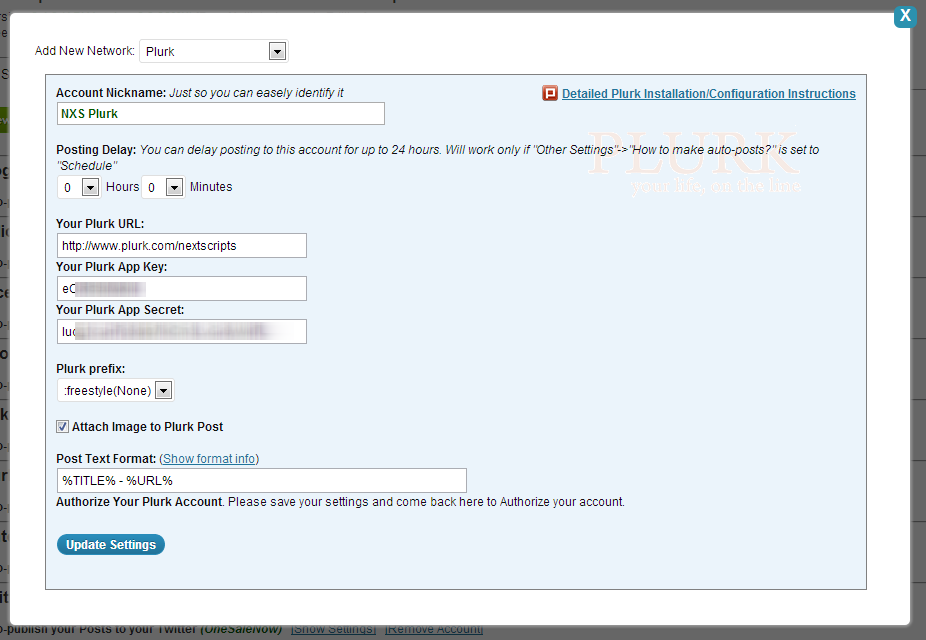Image resolution: width=926 pixels, height=640 pixels.
Task: Open the Add New Network dropdown
Action: click(214, 51)
